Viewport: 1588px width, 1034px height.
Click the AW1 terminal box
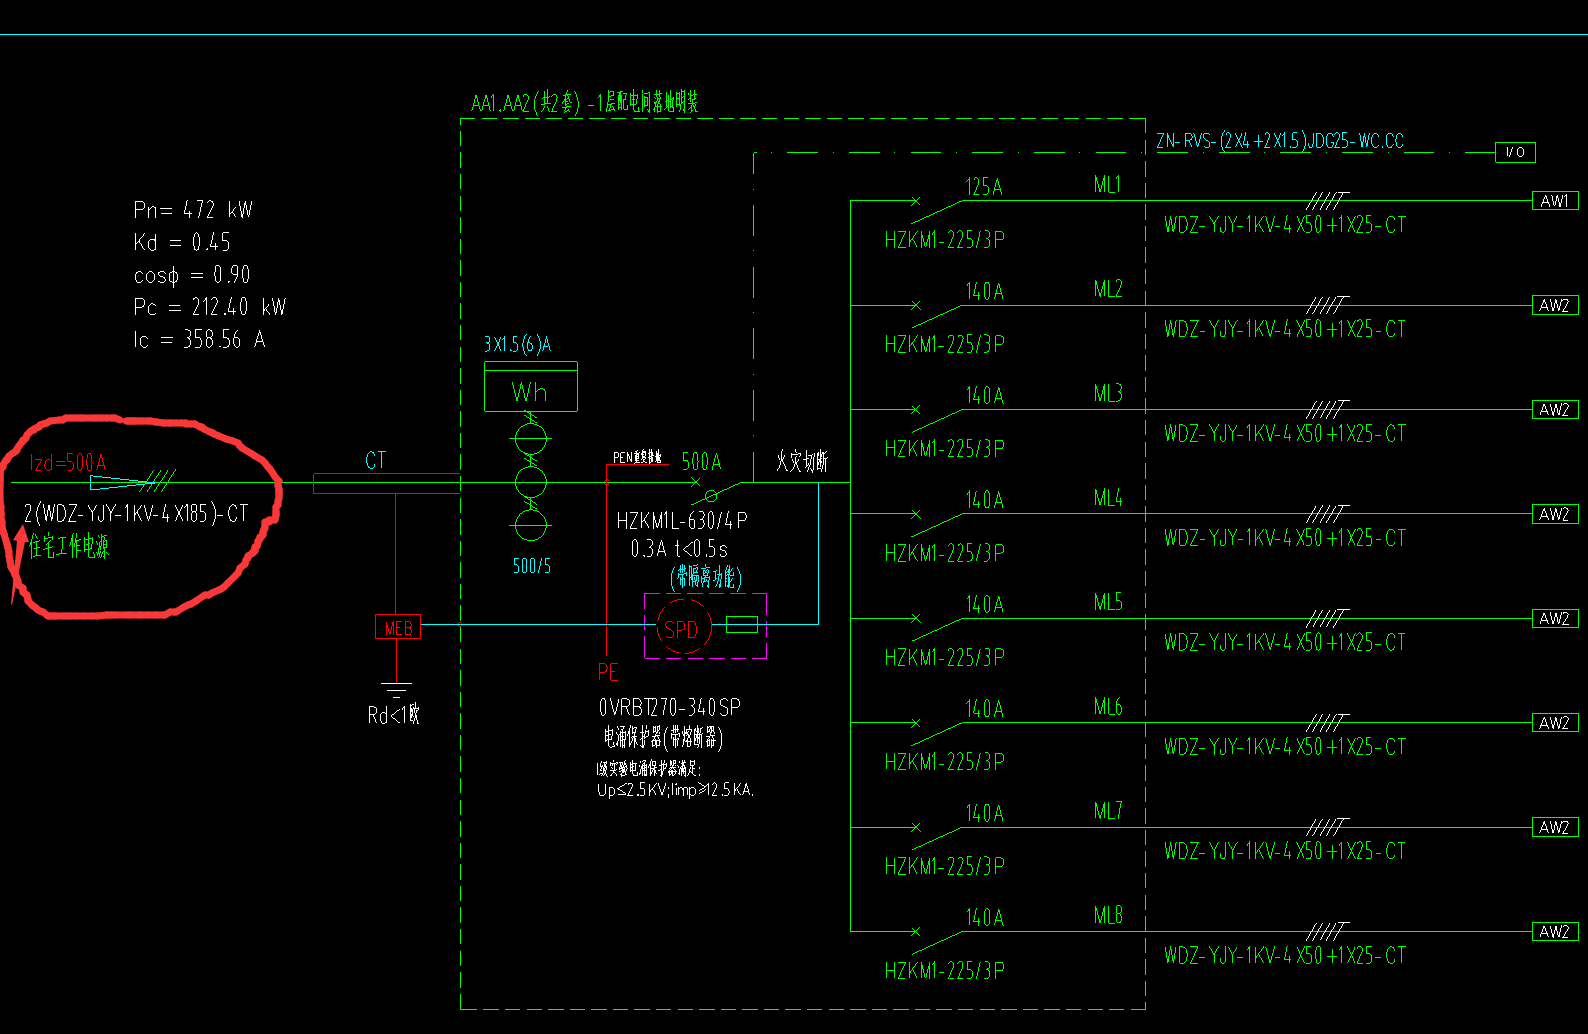tap(1554, 201)
